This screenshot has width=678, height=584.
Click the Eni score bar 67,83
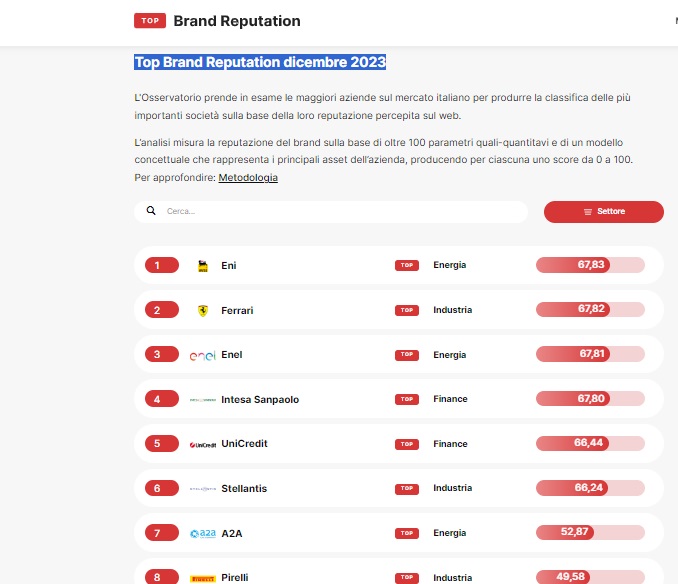[x=590, y=265]
